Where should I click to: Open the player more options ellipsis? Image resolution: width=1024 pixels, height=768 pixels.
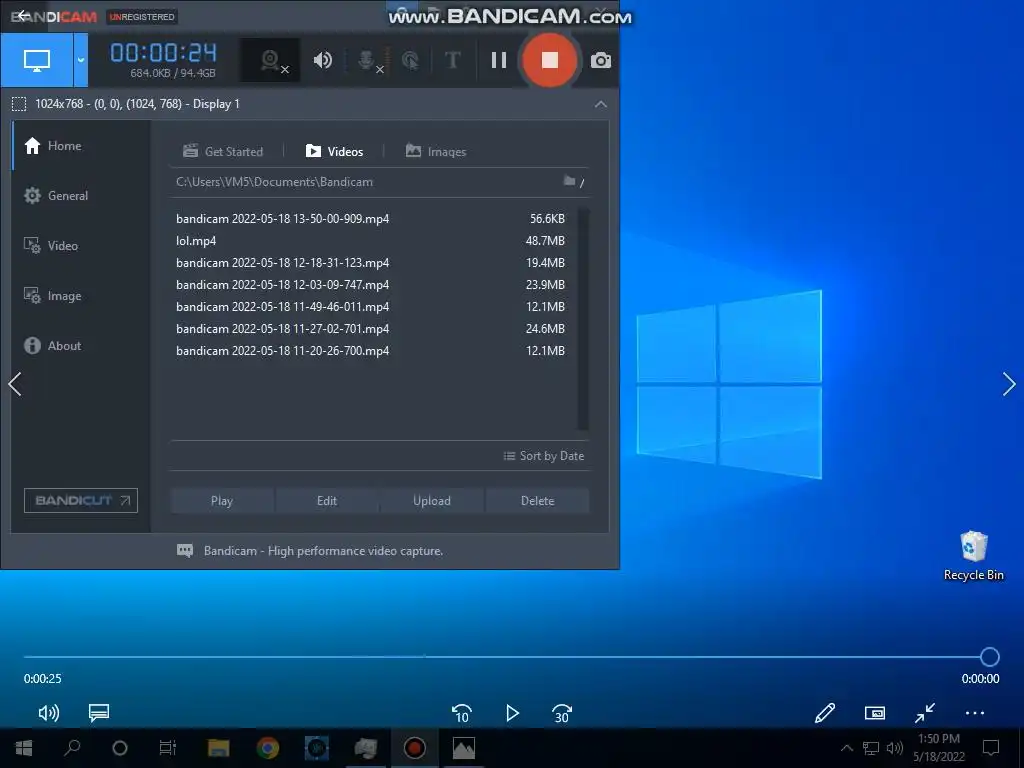[974, 713]
